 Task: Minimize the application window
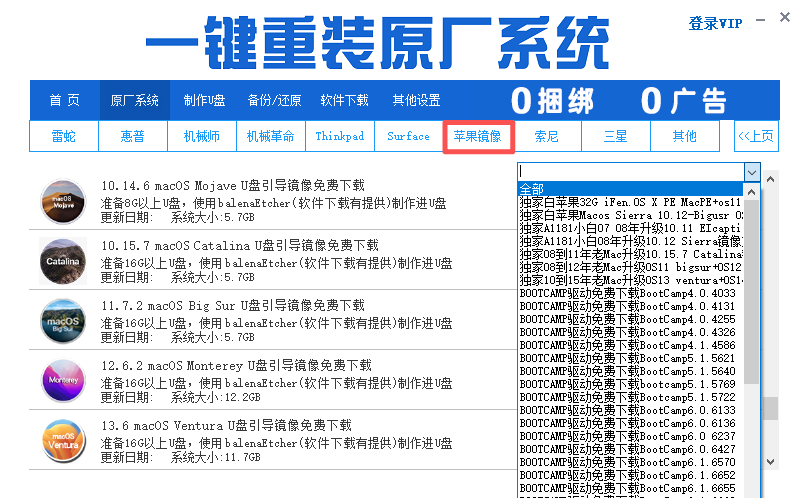pyautogui.click(x=761, y=20)
